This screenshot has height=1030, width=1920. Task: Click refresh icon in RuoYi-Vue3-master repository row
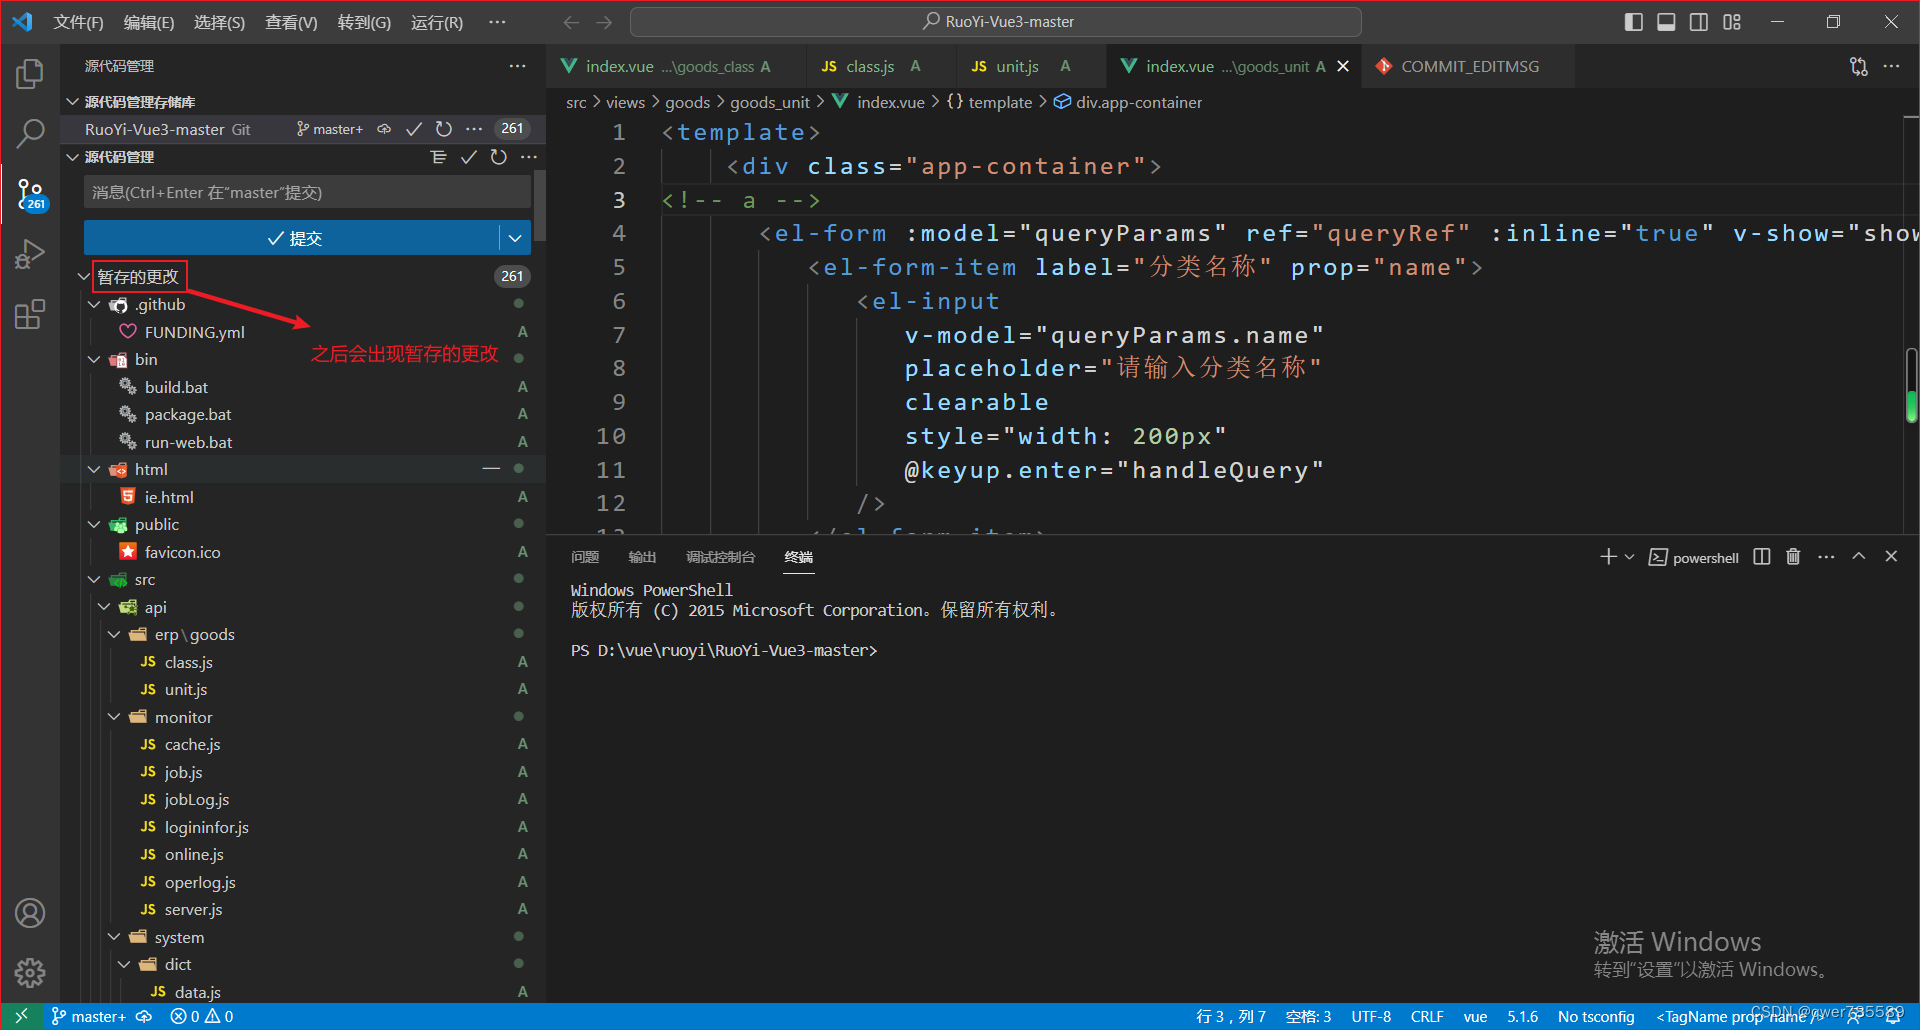[x=444, y=129]
